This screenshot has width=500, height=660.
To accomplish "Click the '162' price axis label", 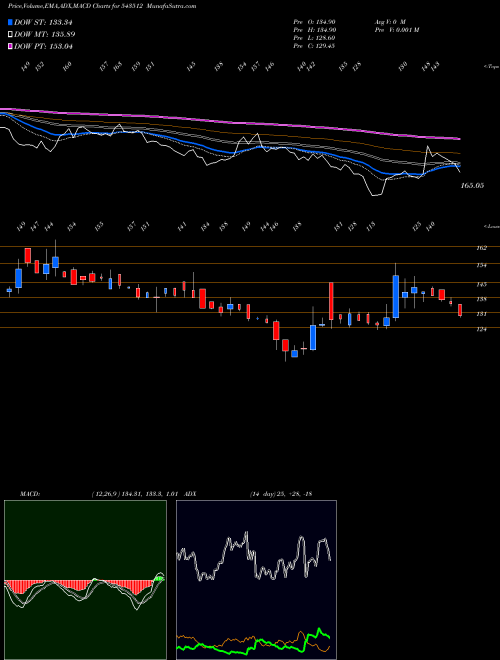I will click(x=481, y=248).
